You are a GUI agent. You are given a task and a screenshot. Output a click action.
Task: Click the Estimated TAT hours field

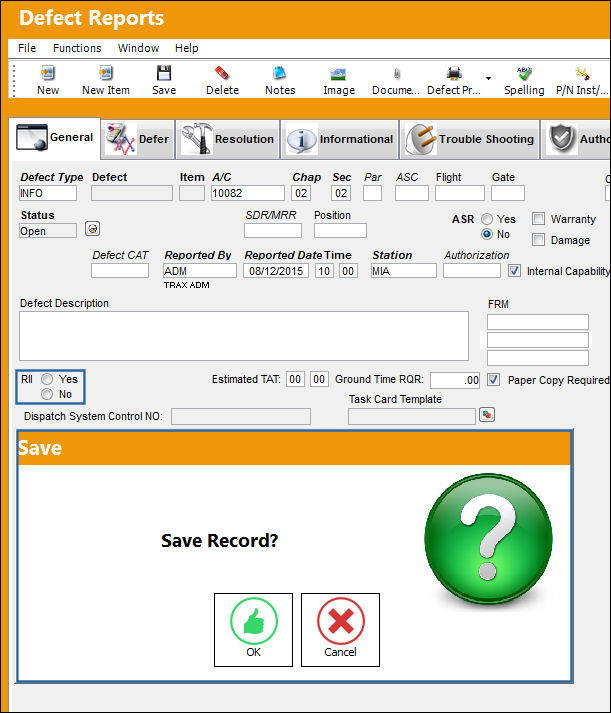coord(295,379)
